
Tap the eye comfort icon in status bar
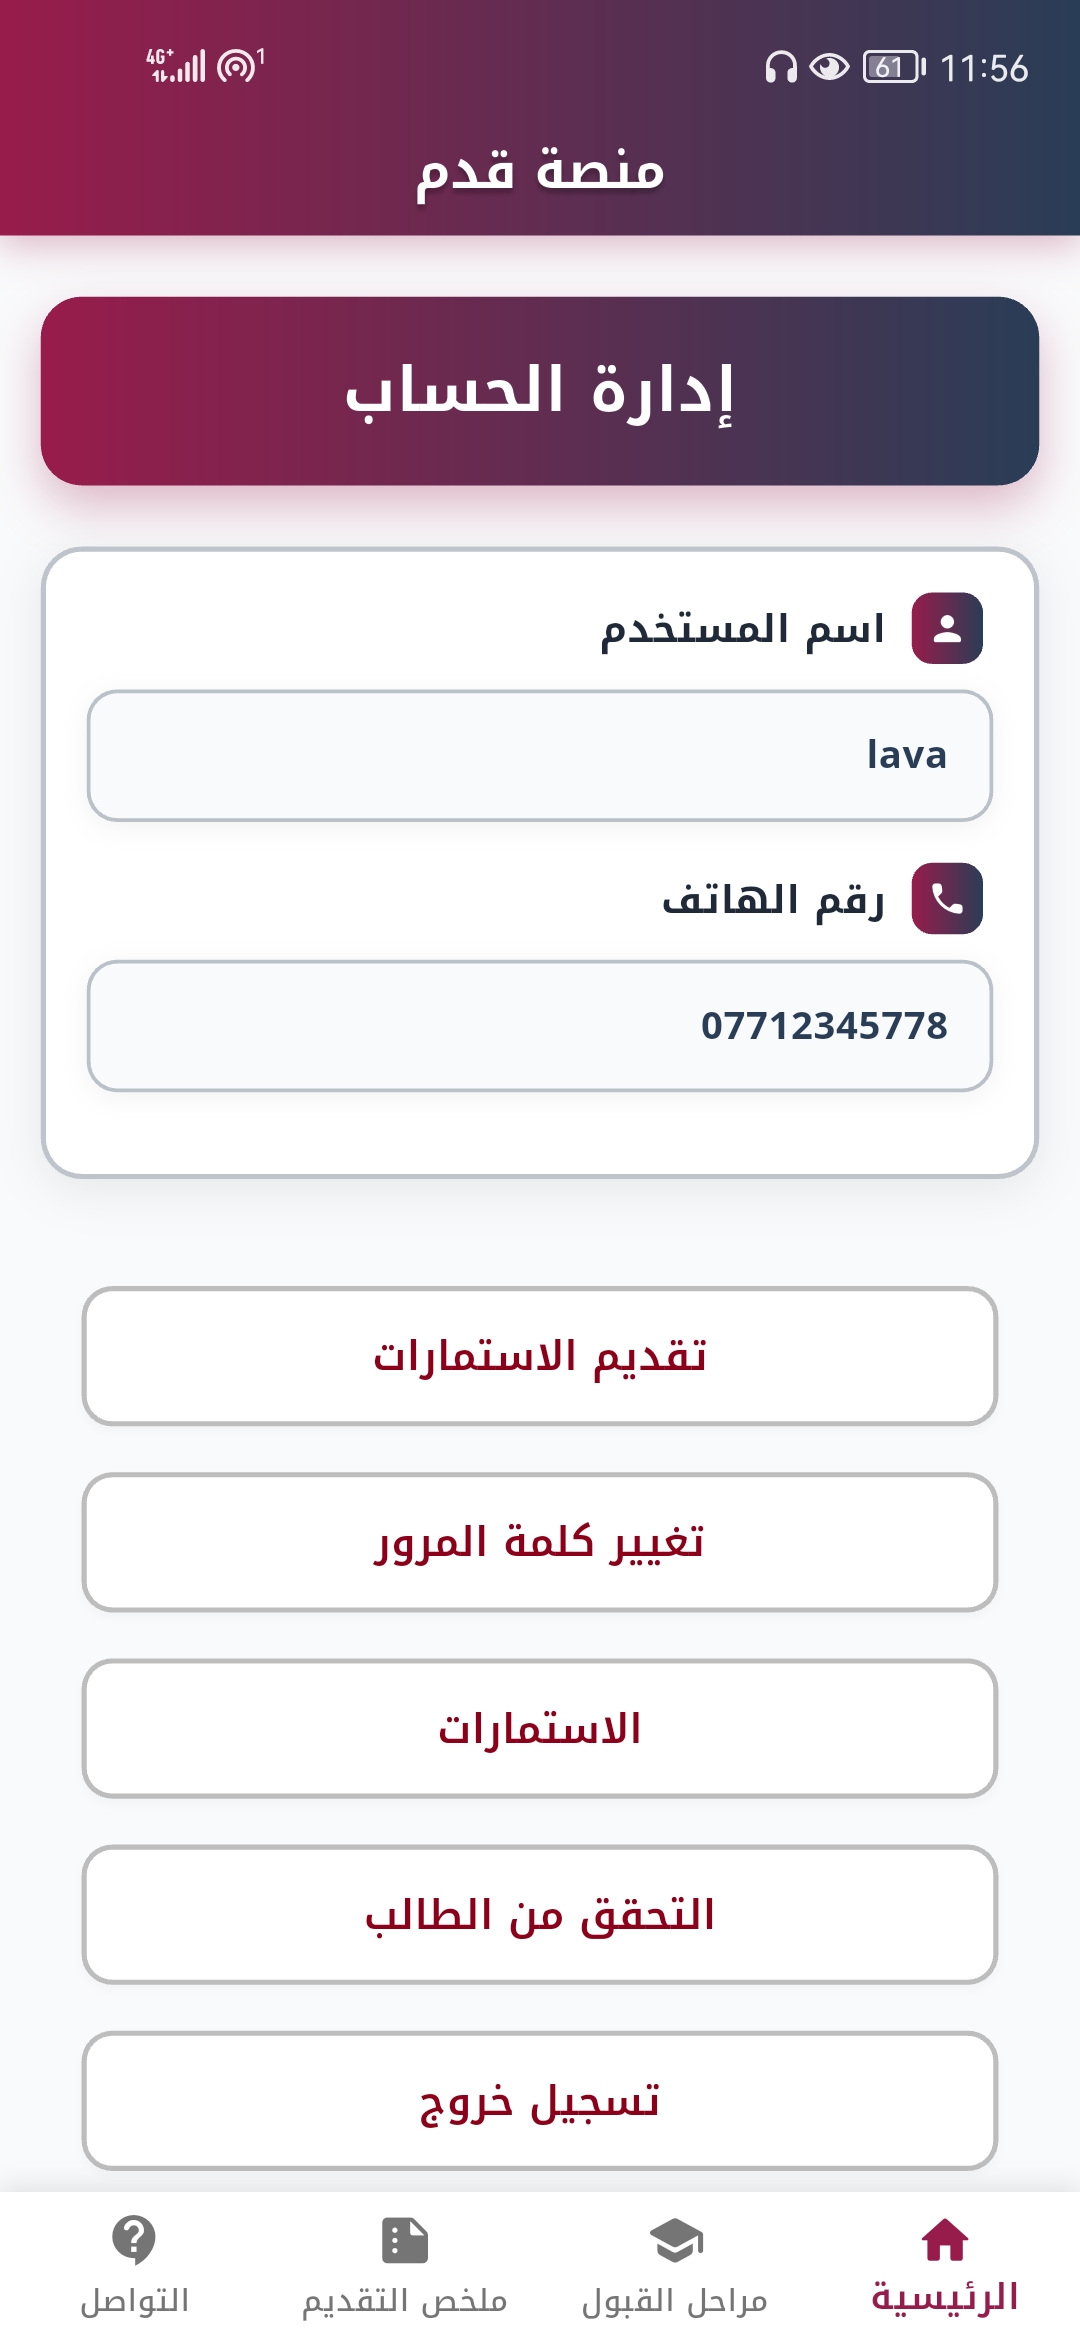[829, 68]
